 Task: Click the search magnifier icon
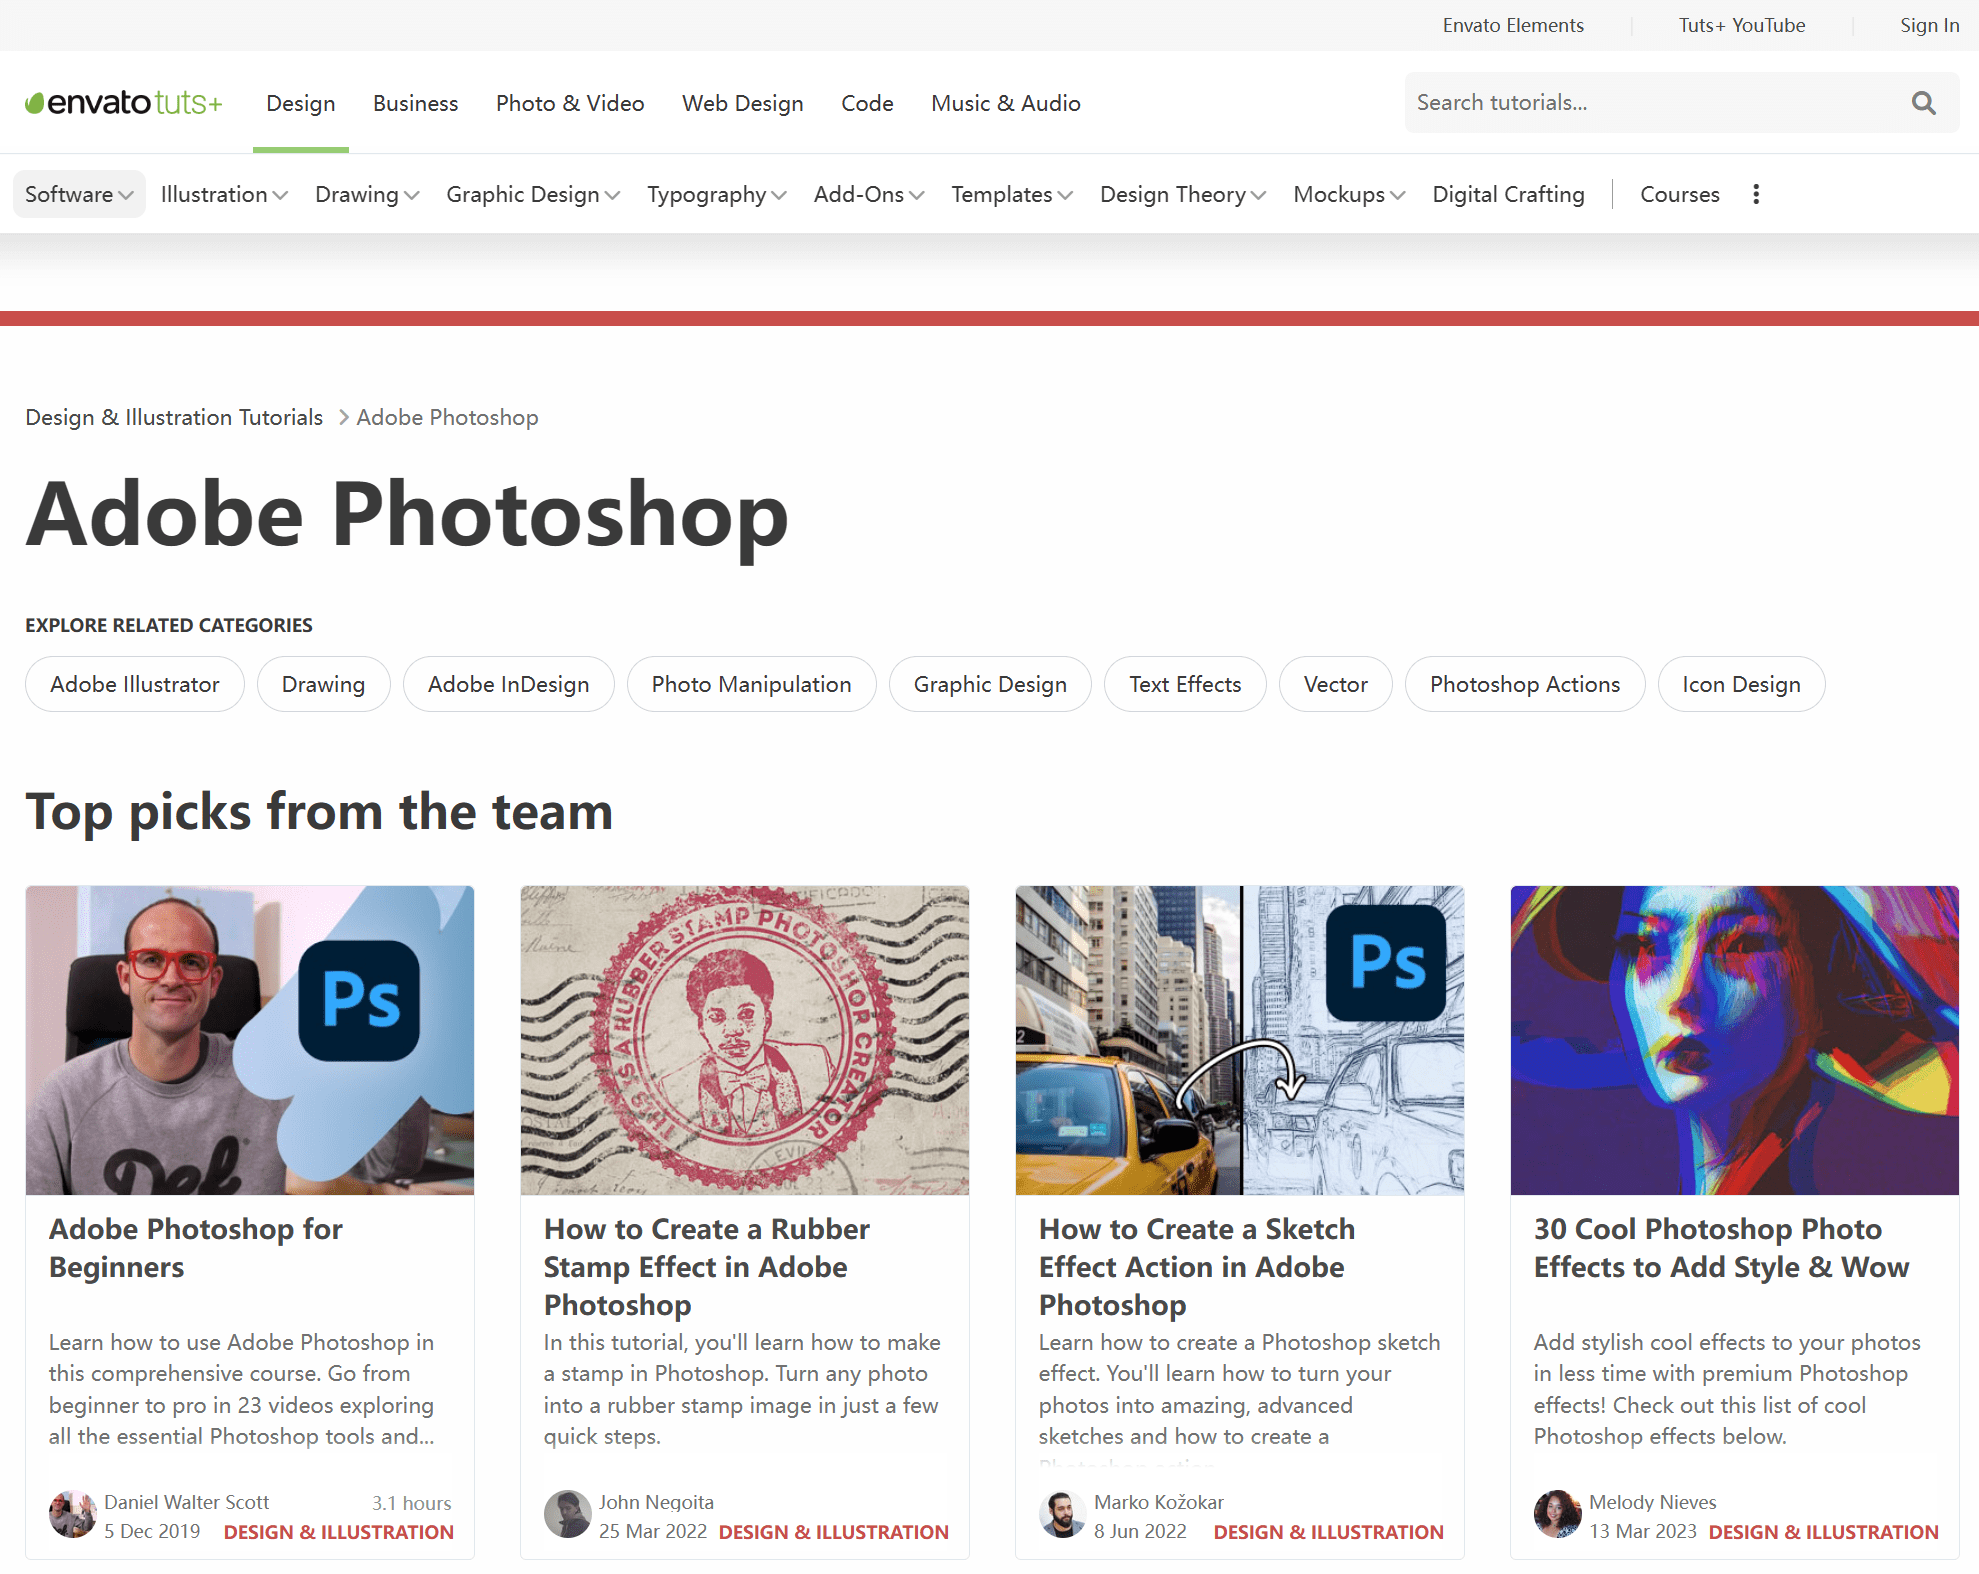coord(1923,103)
